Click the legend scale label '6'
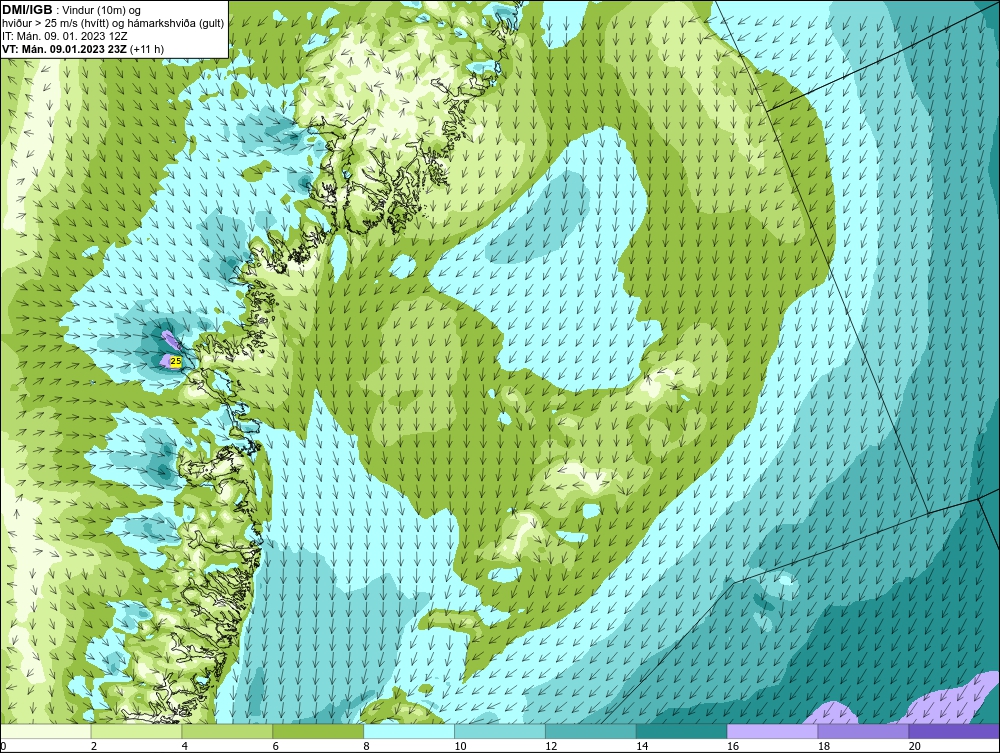The image size is (1000, 753). (276, 746)
